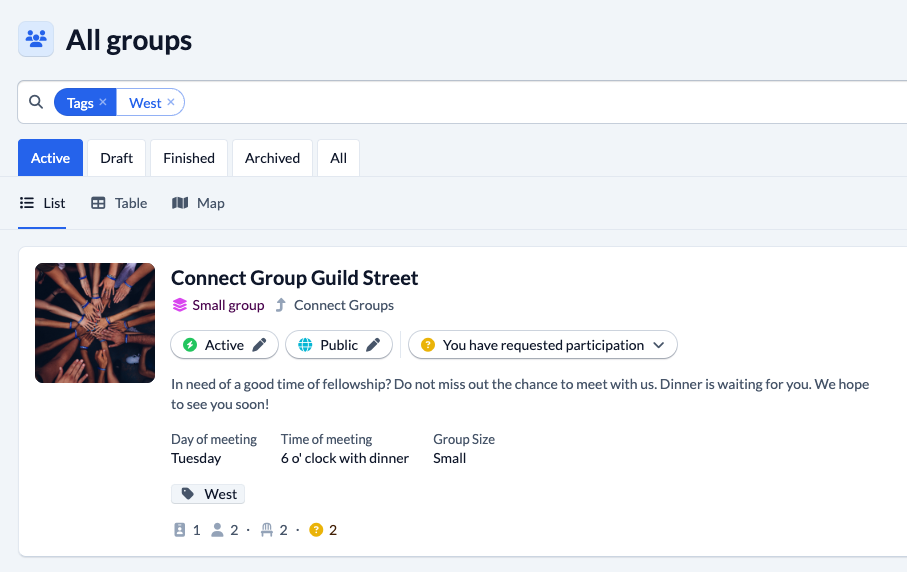
Task: Switch to the Draft tab
Action: pos(116,158)
